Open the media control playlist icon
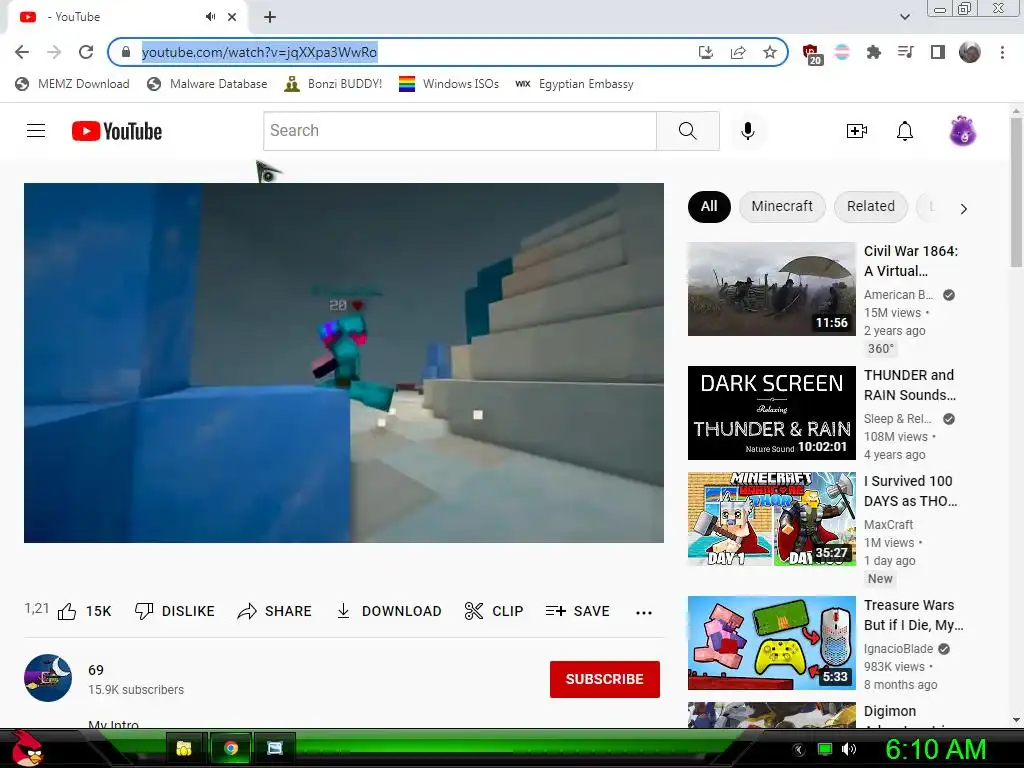The height and width of the screenshot is (768, 1024). [x=906, y=52]
